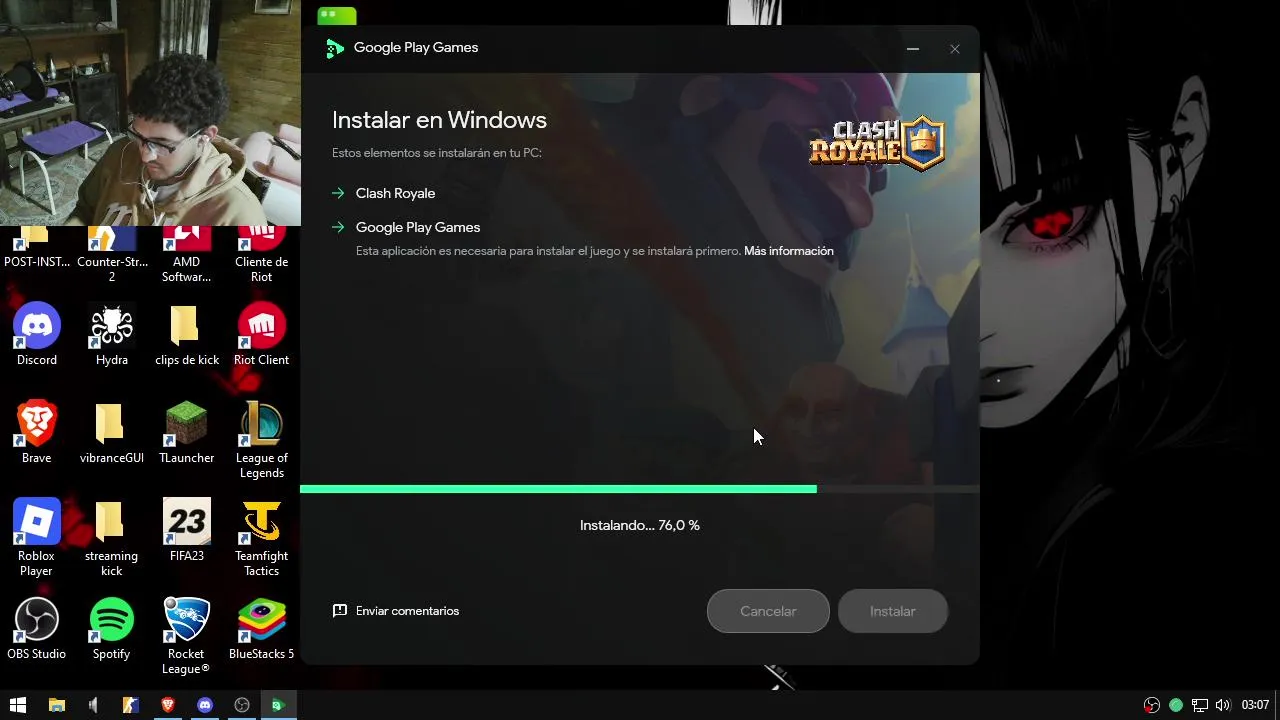Viewport: 1280px width, 720px height.
Task: Click the Instalar button
Action: pos(892,611)
